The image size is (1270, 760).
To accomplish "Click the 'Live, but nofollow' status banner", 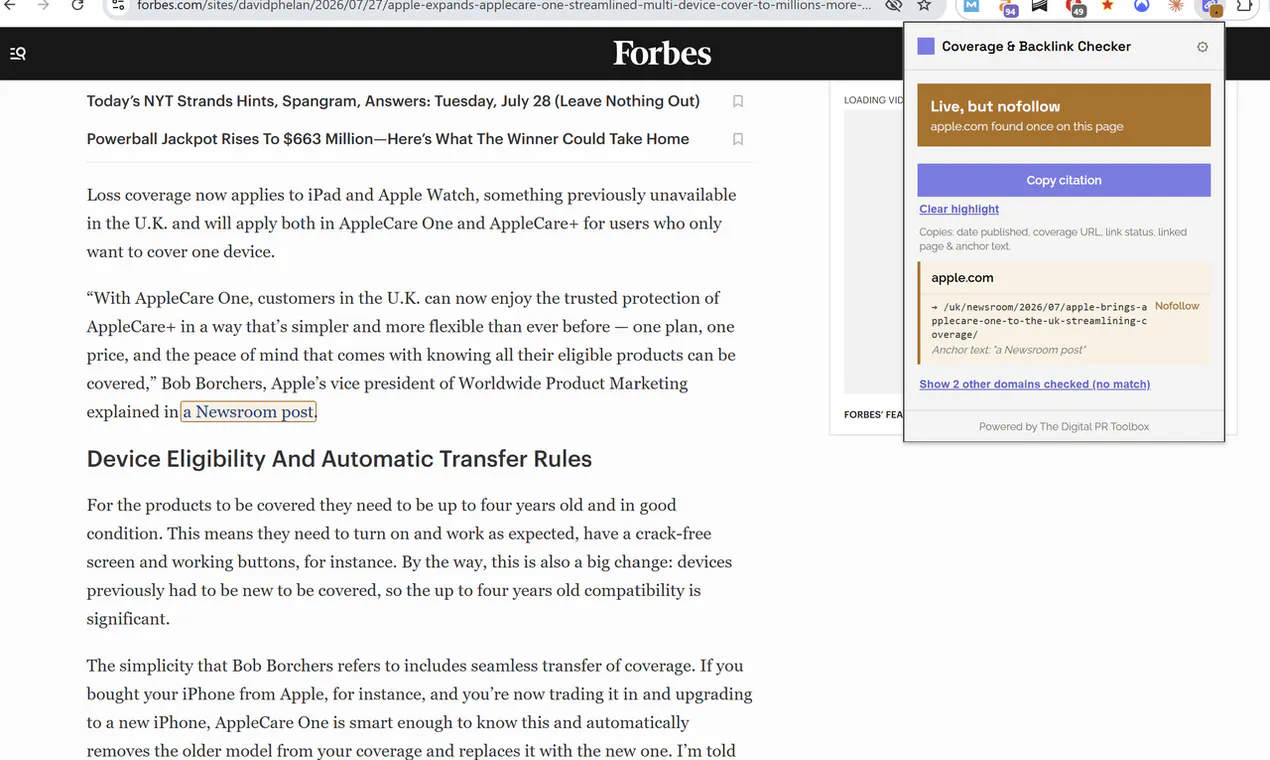I will 1064,115.
